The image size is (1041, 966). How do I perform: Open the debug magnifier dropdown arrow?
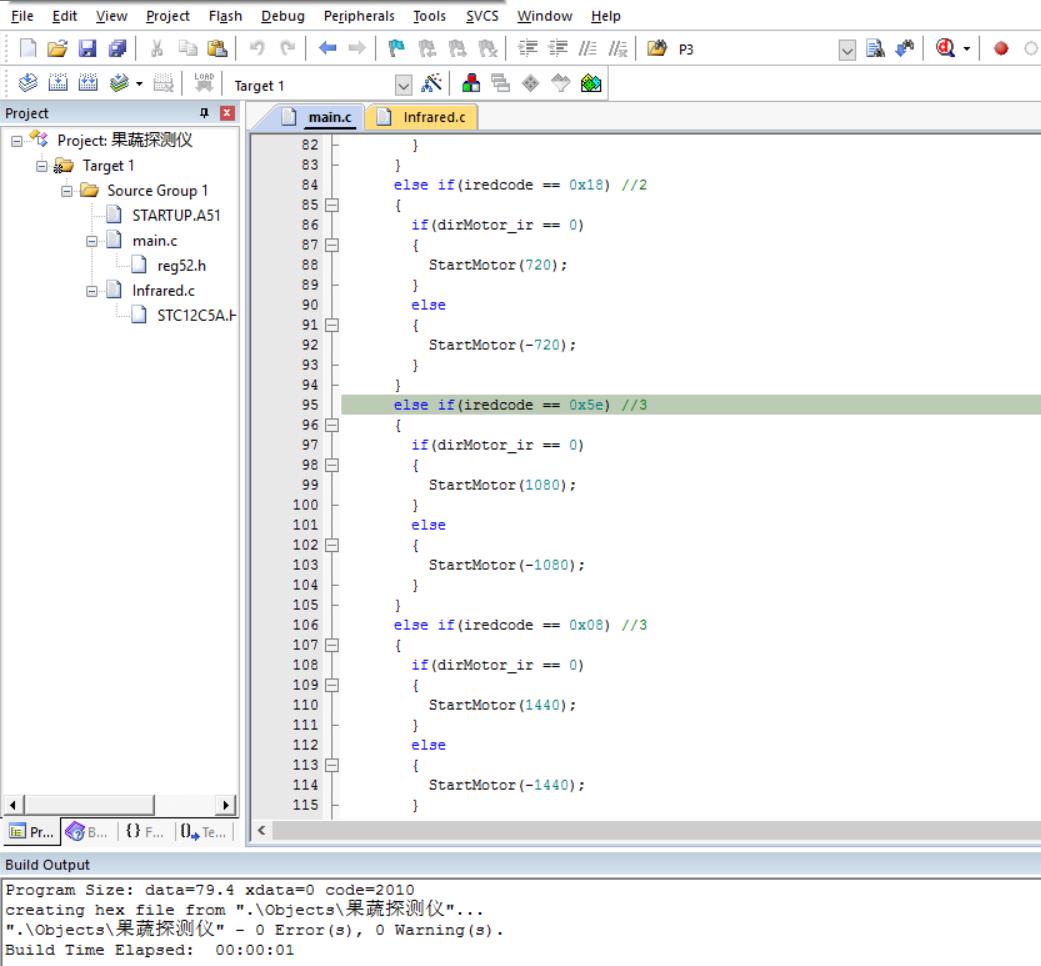click(x=967, y=48)
